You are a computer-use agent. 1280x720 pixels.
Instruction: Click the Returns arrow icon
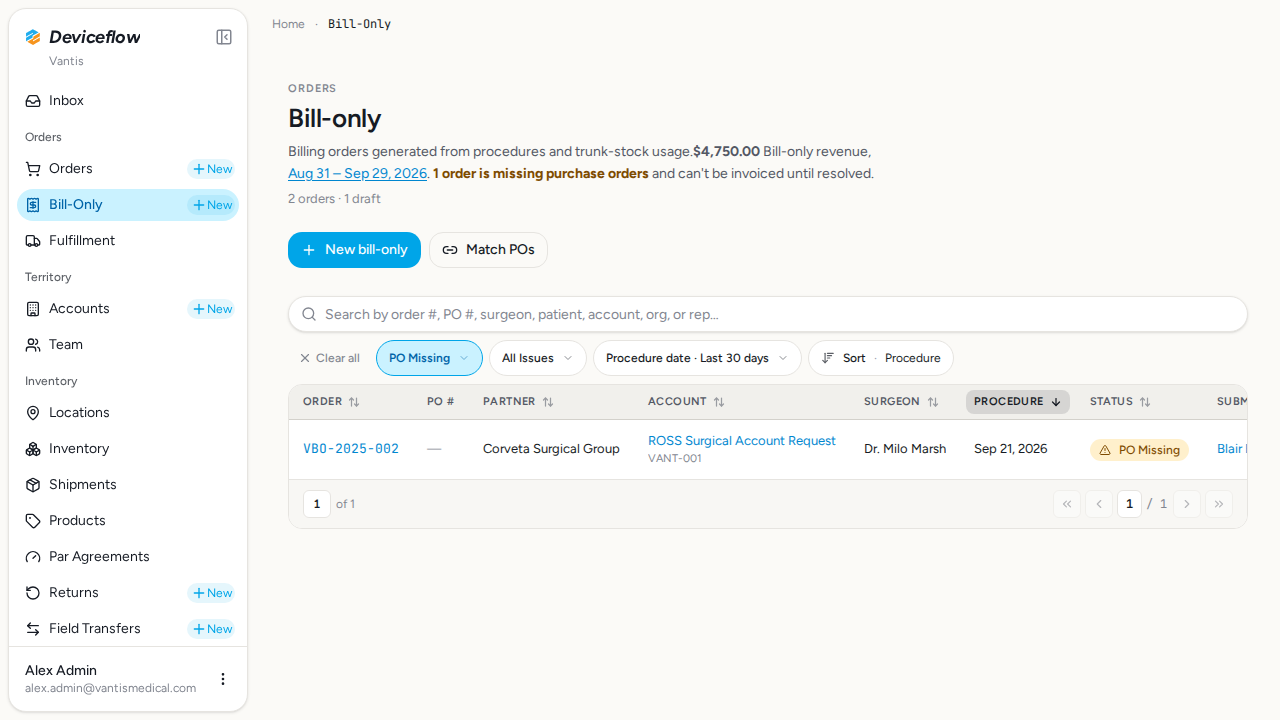point(33,593)
